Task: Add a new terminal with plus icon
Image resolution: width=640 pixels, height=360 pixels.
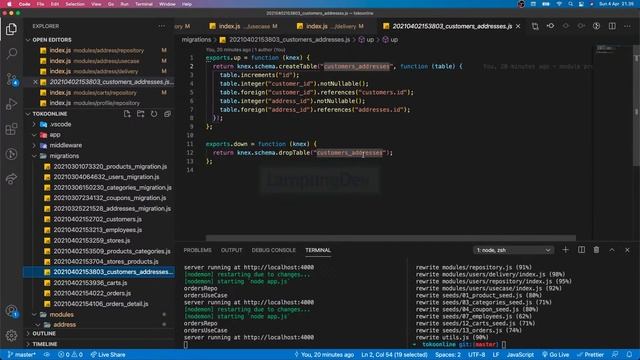Action: [565, 250]
